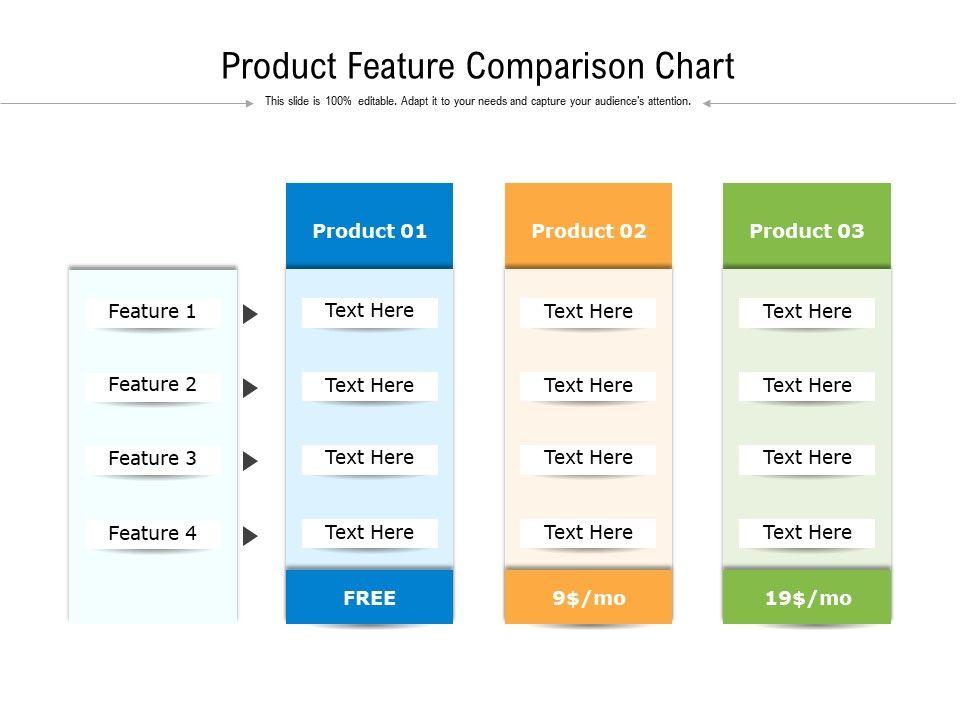Select the Feature 4 label
This screenshot has height=720, width=960.
tap(152, 533)
